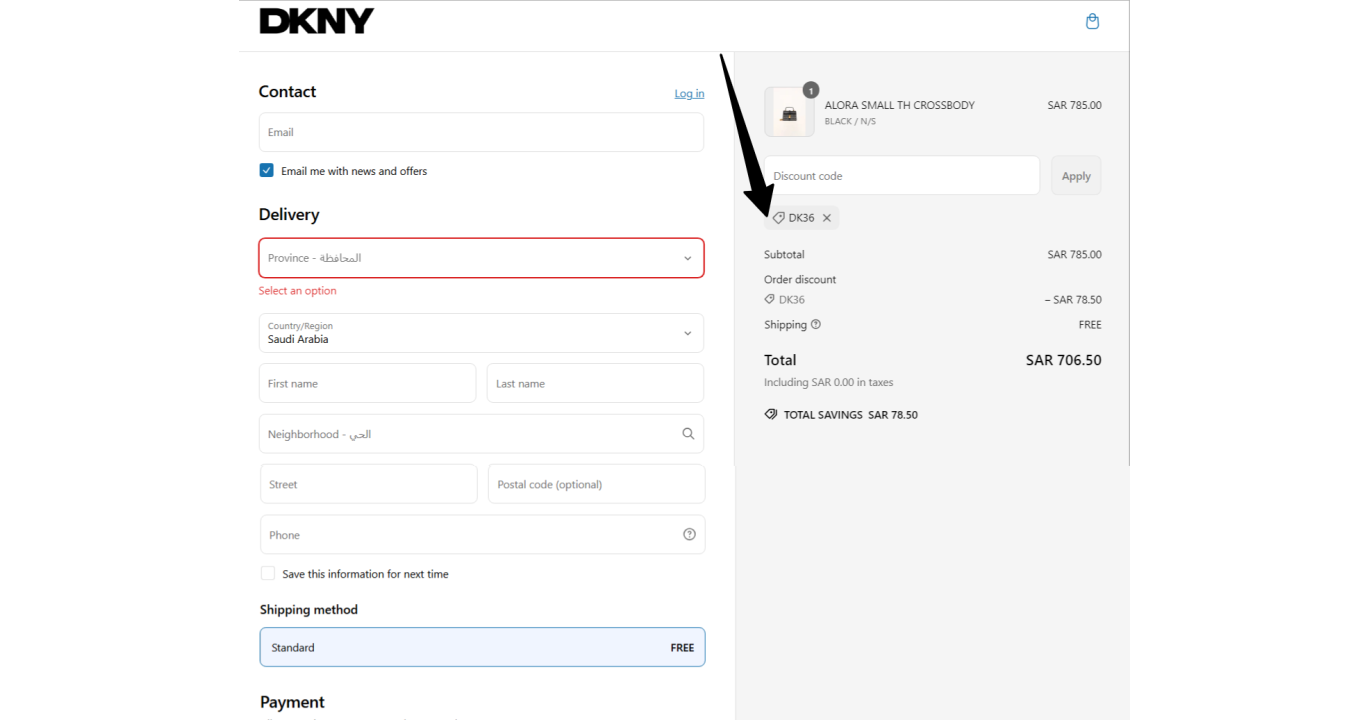Click the Total Savings tag icon
Viewport: 1368px width, 720px height.
(771, 414)
